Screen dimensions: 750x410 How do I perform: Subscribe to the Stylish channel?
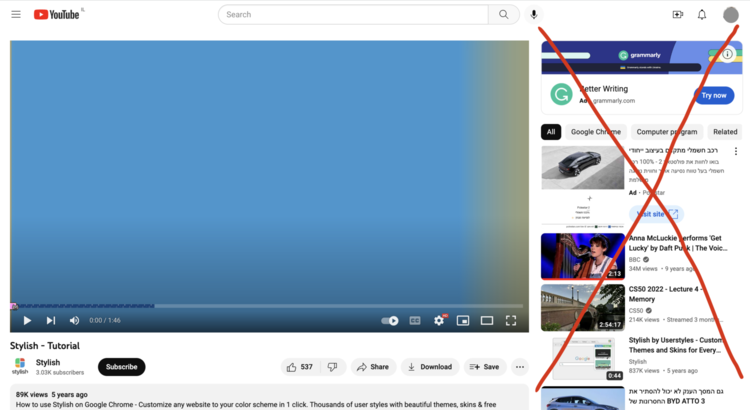pos(121,367)
